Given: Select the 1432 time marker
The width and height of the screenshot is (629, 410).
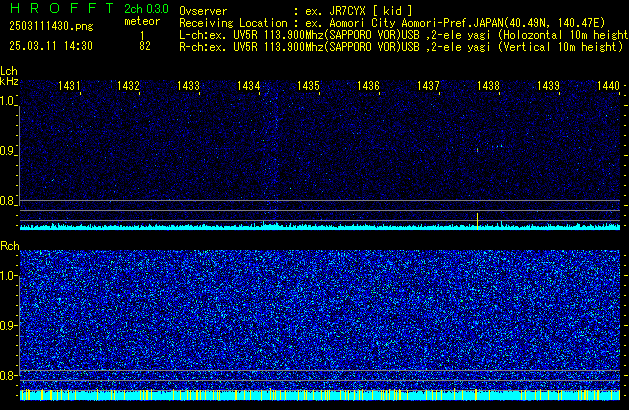Looking at the screenshot, I should click(x=128, y=86).
